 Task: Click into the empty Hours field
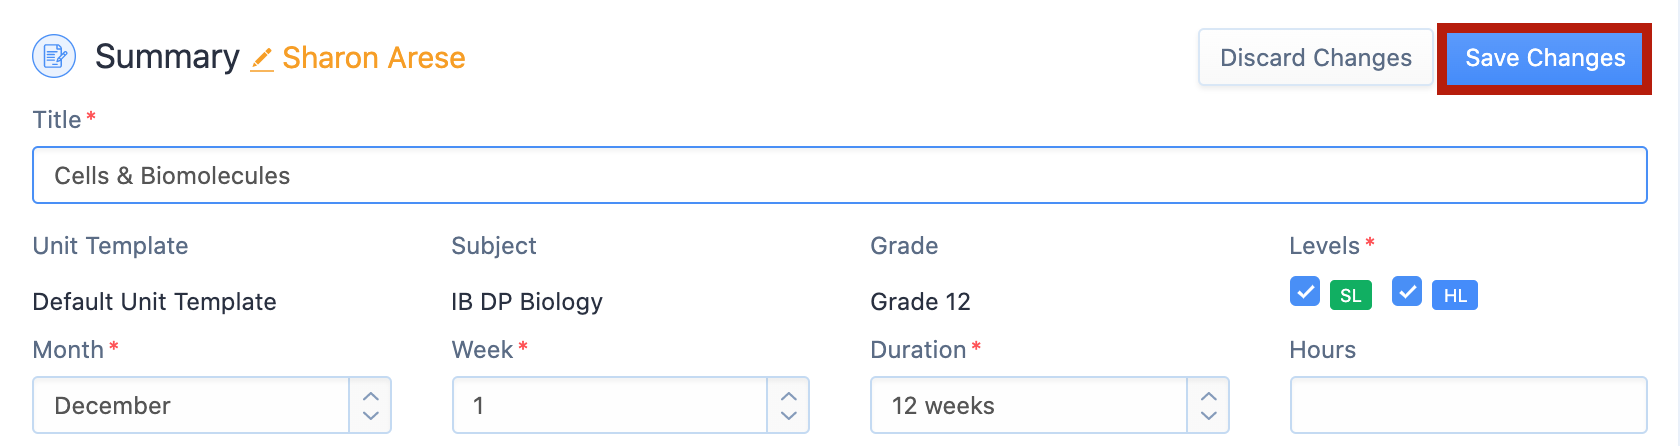pyautogui.click(x=1469, y=405)
